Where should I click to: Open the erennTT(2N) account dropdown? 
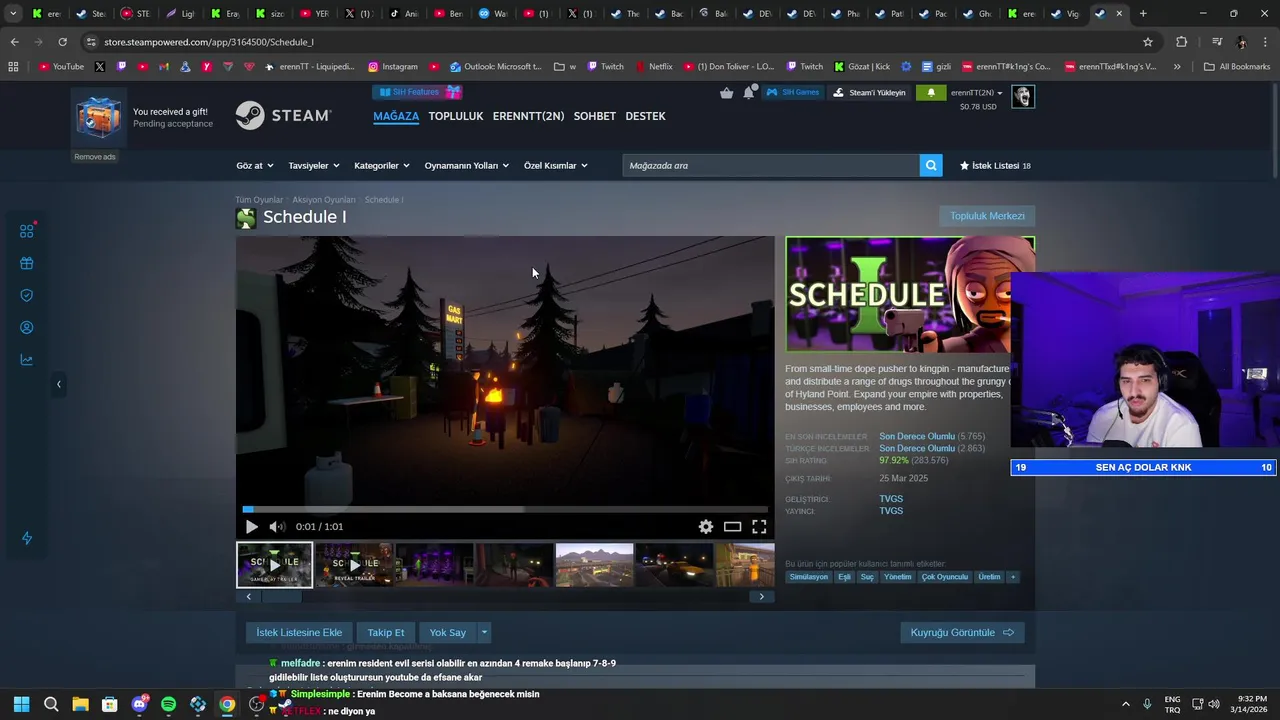pyautogui.click(x=976, y=93)
